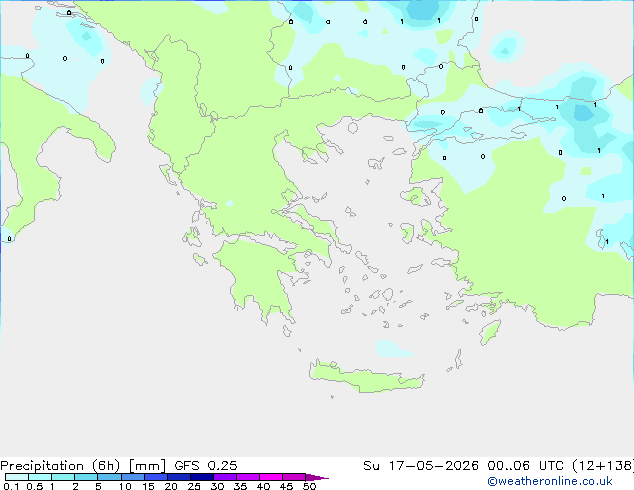Click the legend swatch between 0.5 and 1
Image resolution: width=634 pixels, height=490 pixels.
[x=40, y=477]
